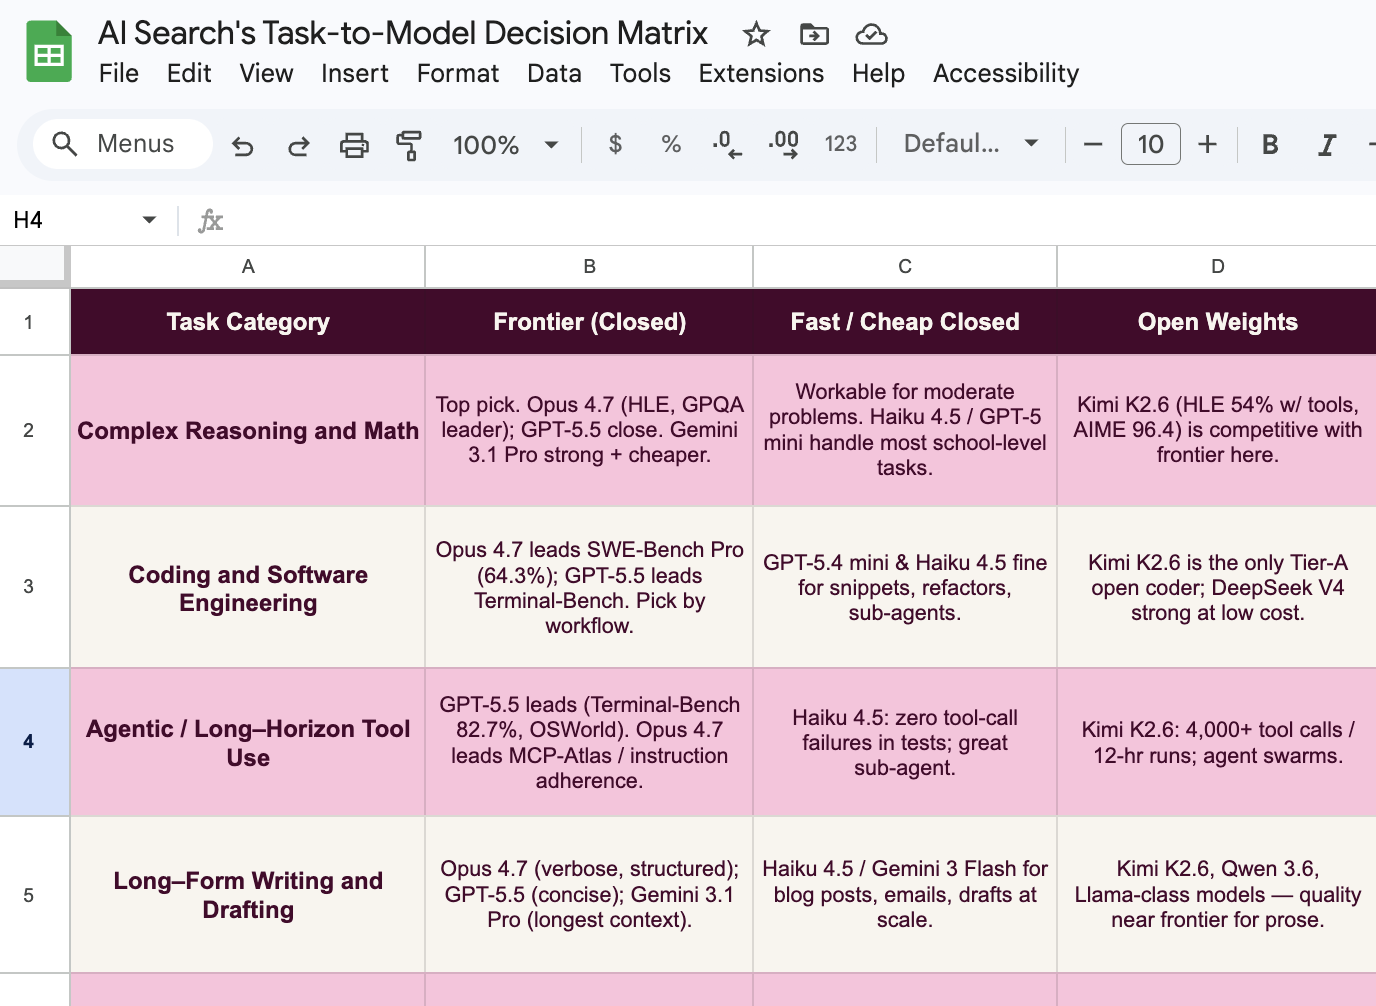This screenshot has width=1376, height=1006.
Task: Print the spreadsheet
Action: pos(354,145)
